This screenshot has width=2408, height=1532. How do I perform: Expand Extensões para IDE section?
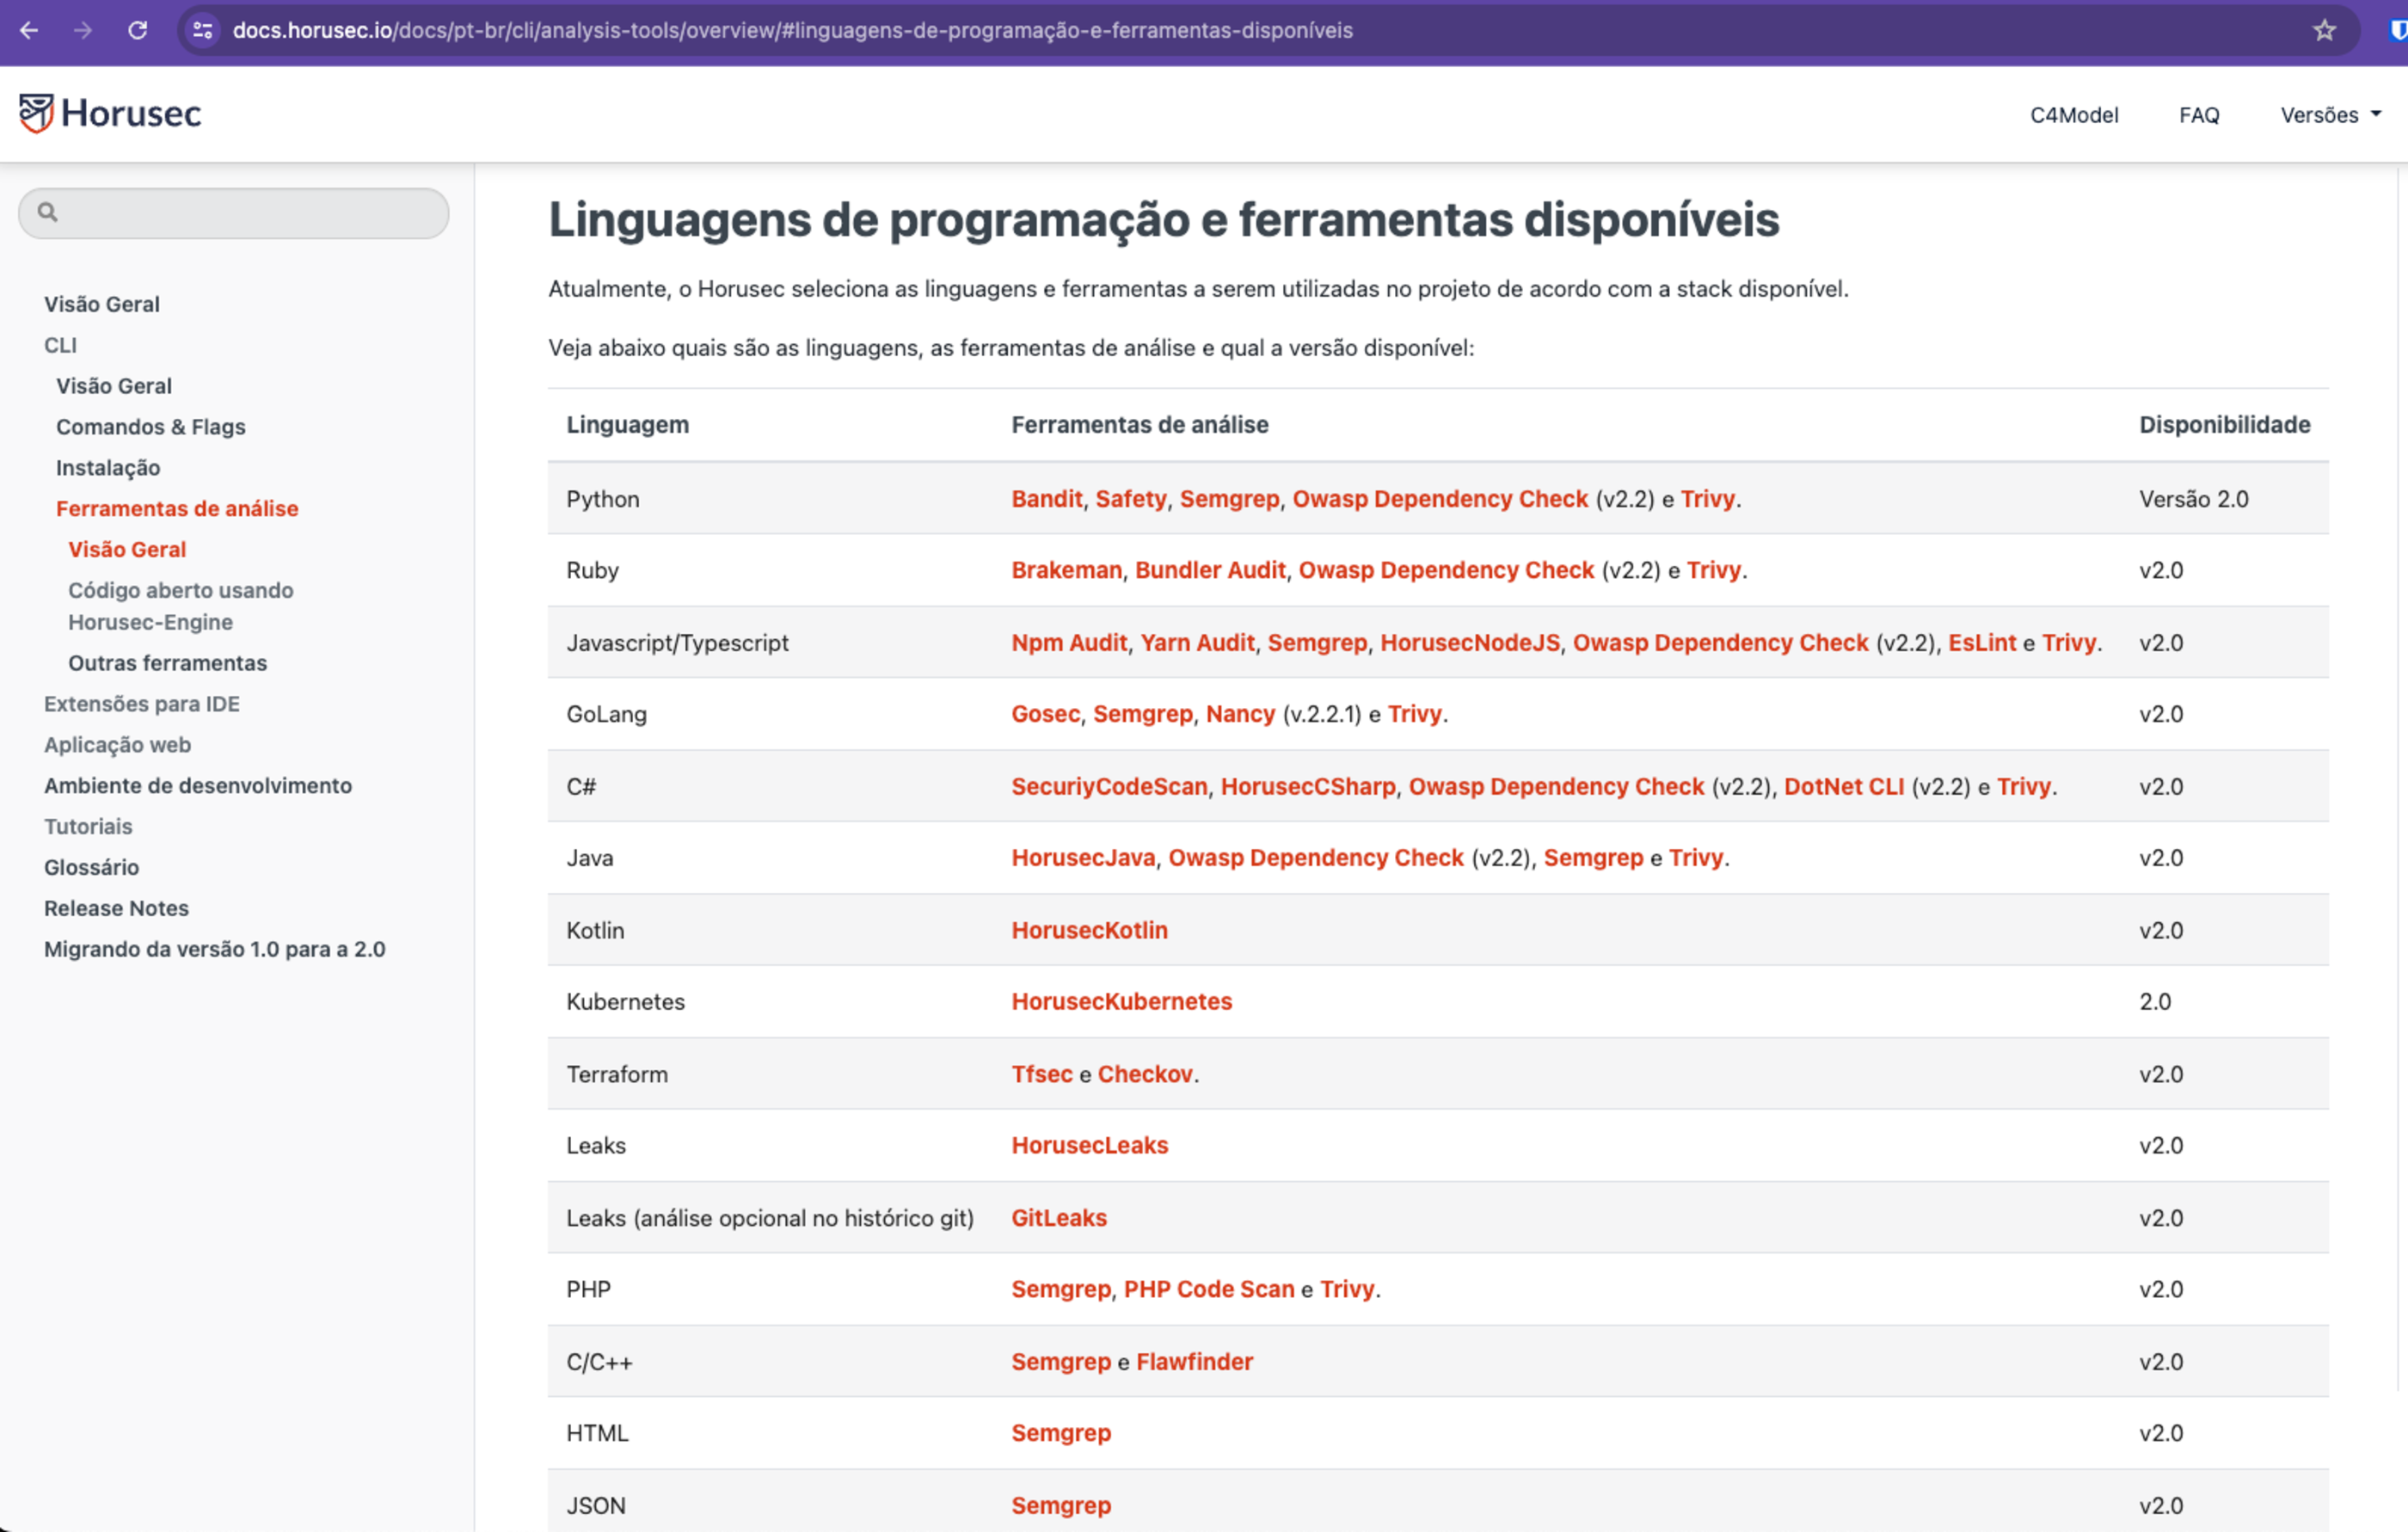142,704
